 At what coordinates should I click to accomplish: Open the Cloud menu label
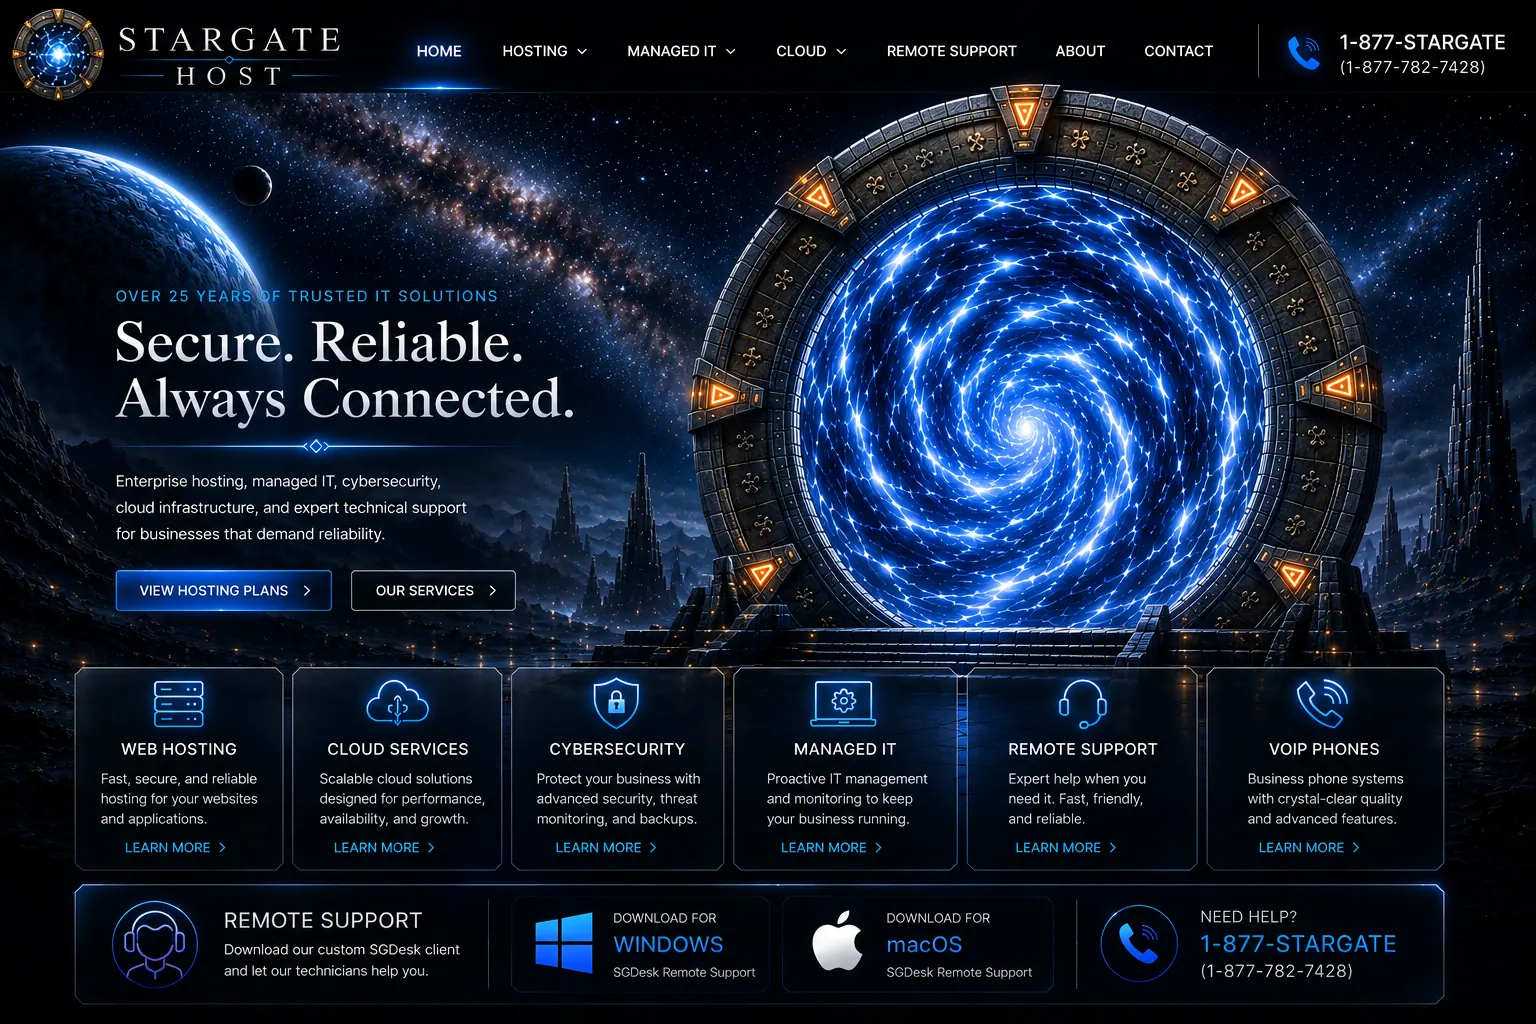pyautogui.click(x=801, y=51)
